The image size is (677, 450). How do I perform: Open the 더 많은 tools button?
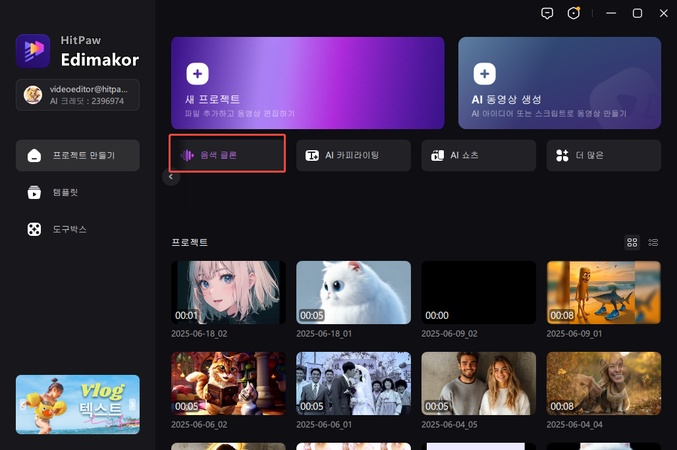604,155
